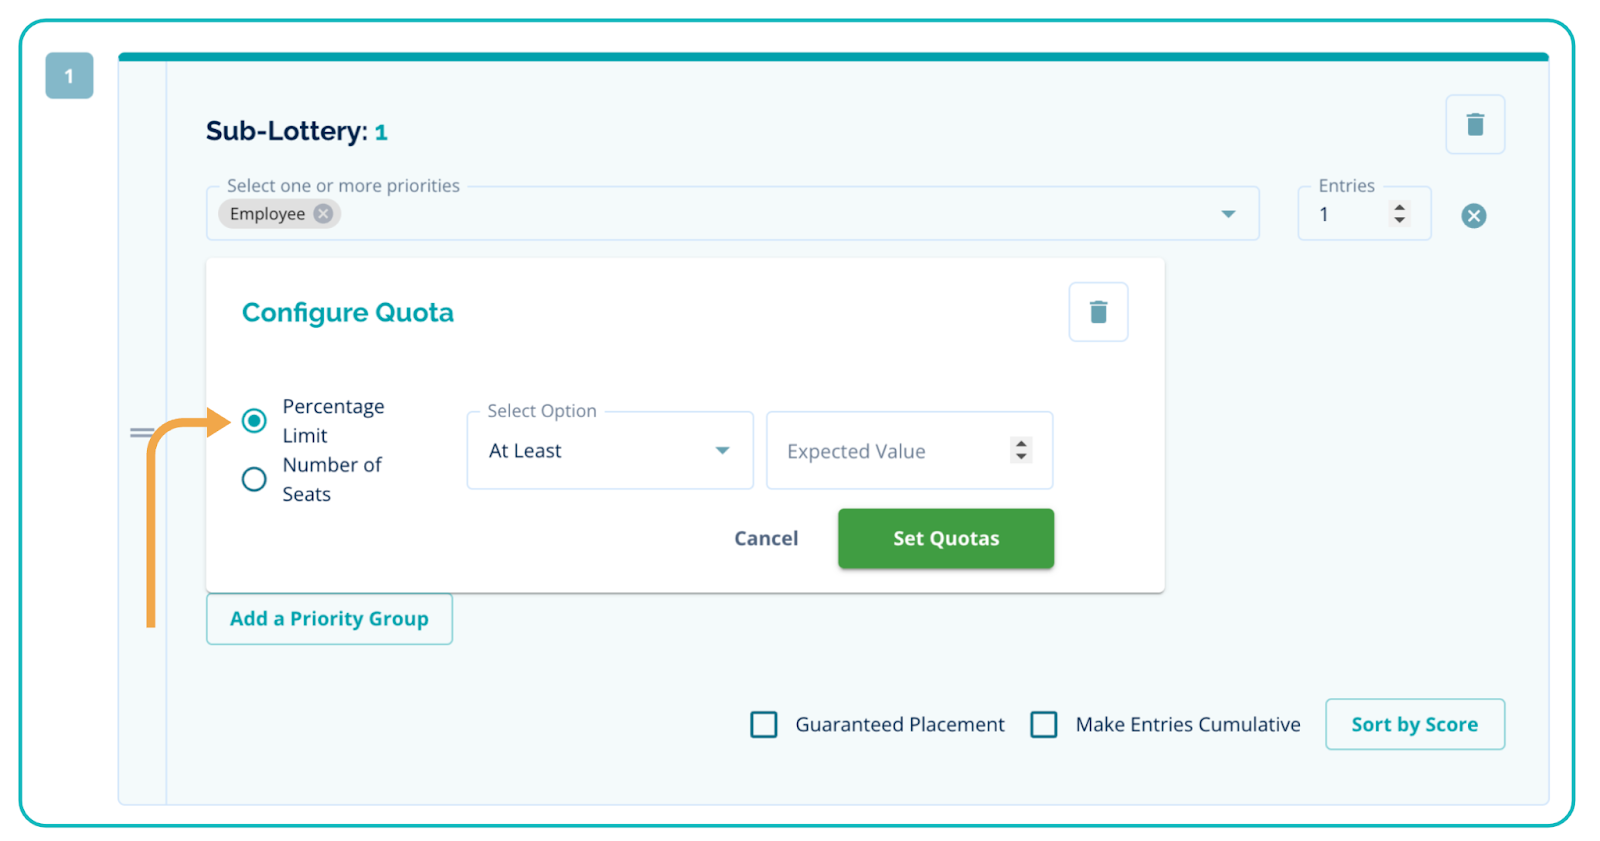This screenshot has width=1600, height=841.
Task: Increase Entries value with up arrow
Action: [x=1399, y=207]
